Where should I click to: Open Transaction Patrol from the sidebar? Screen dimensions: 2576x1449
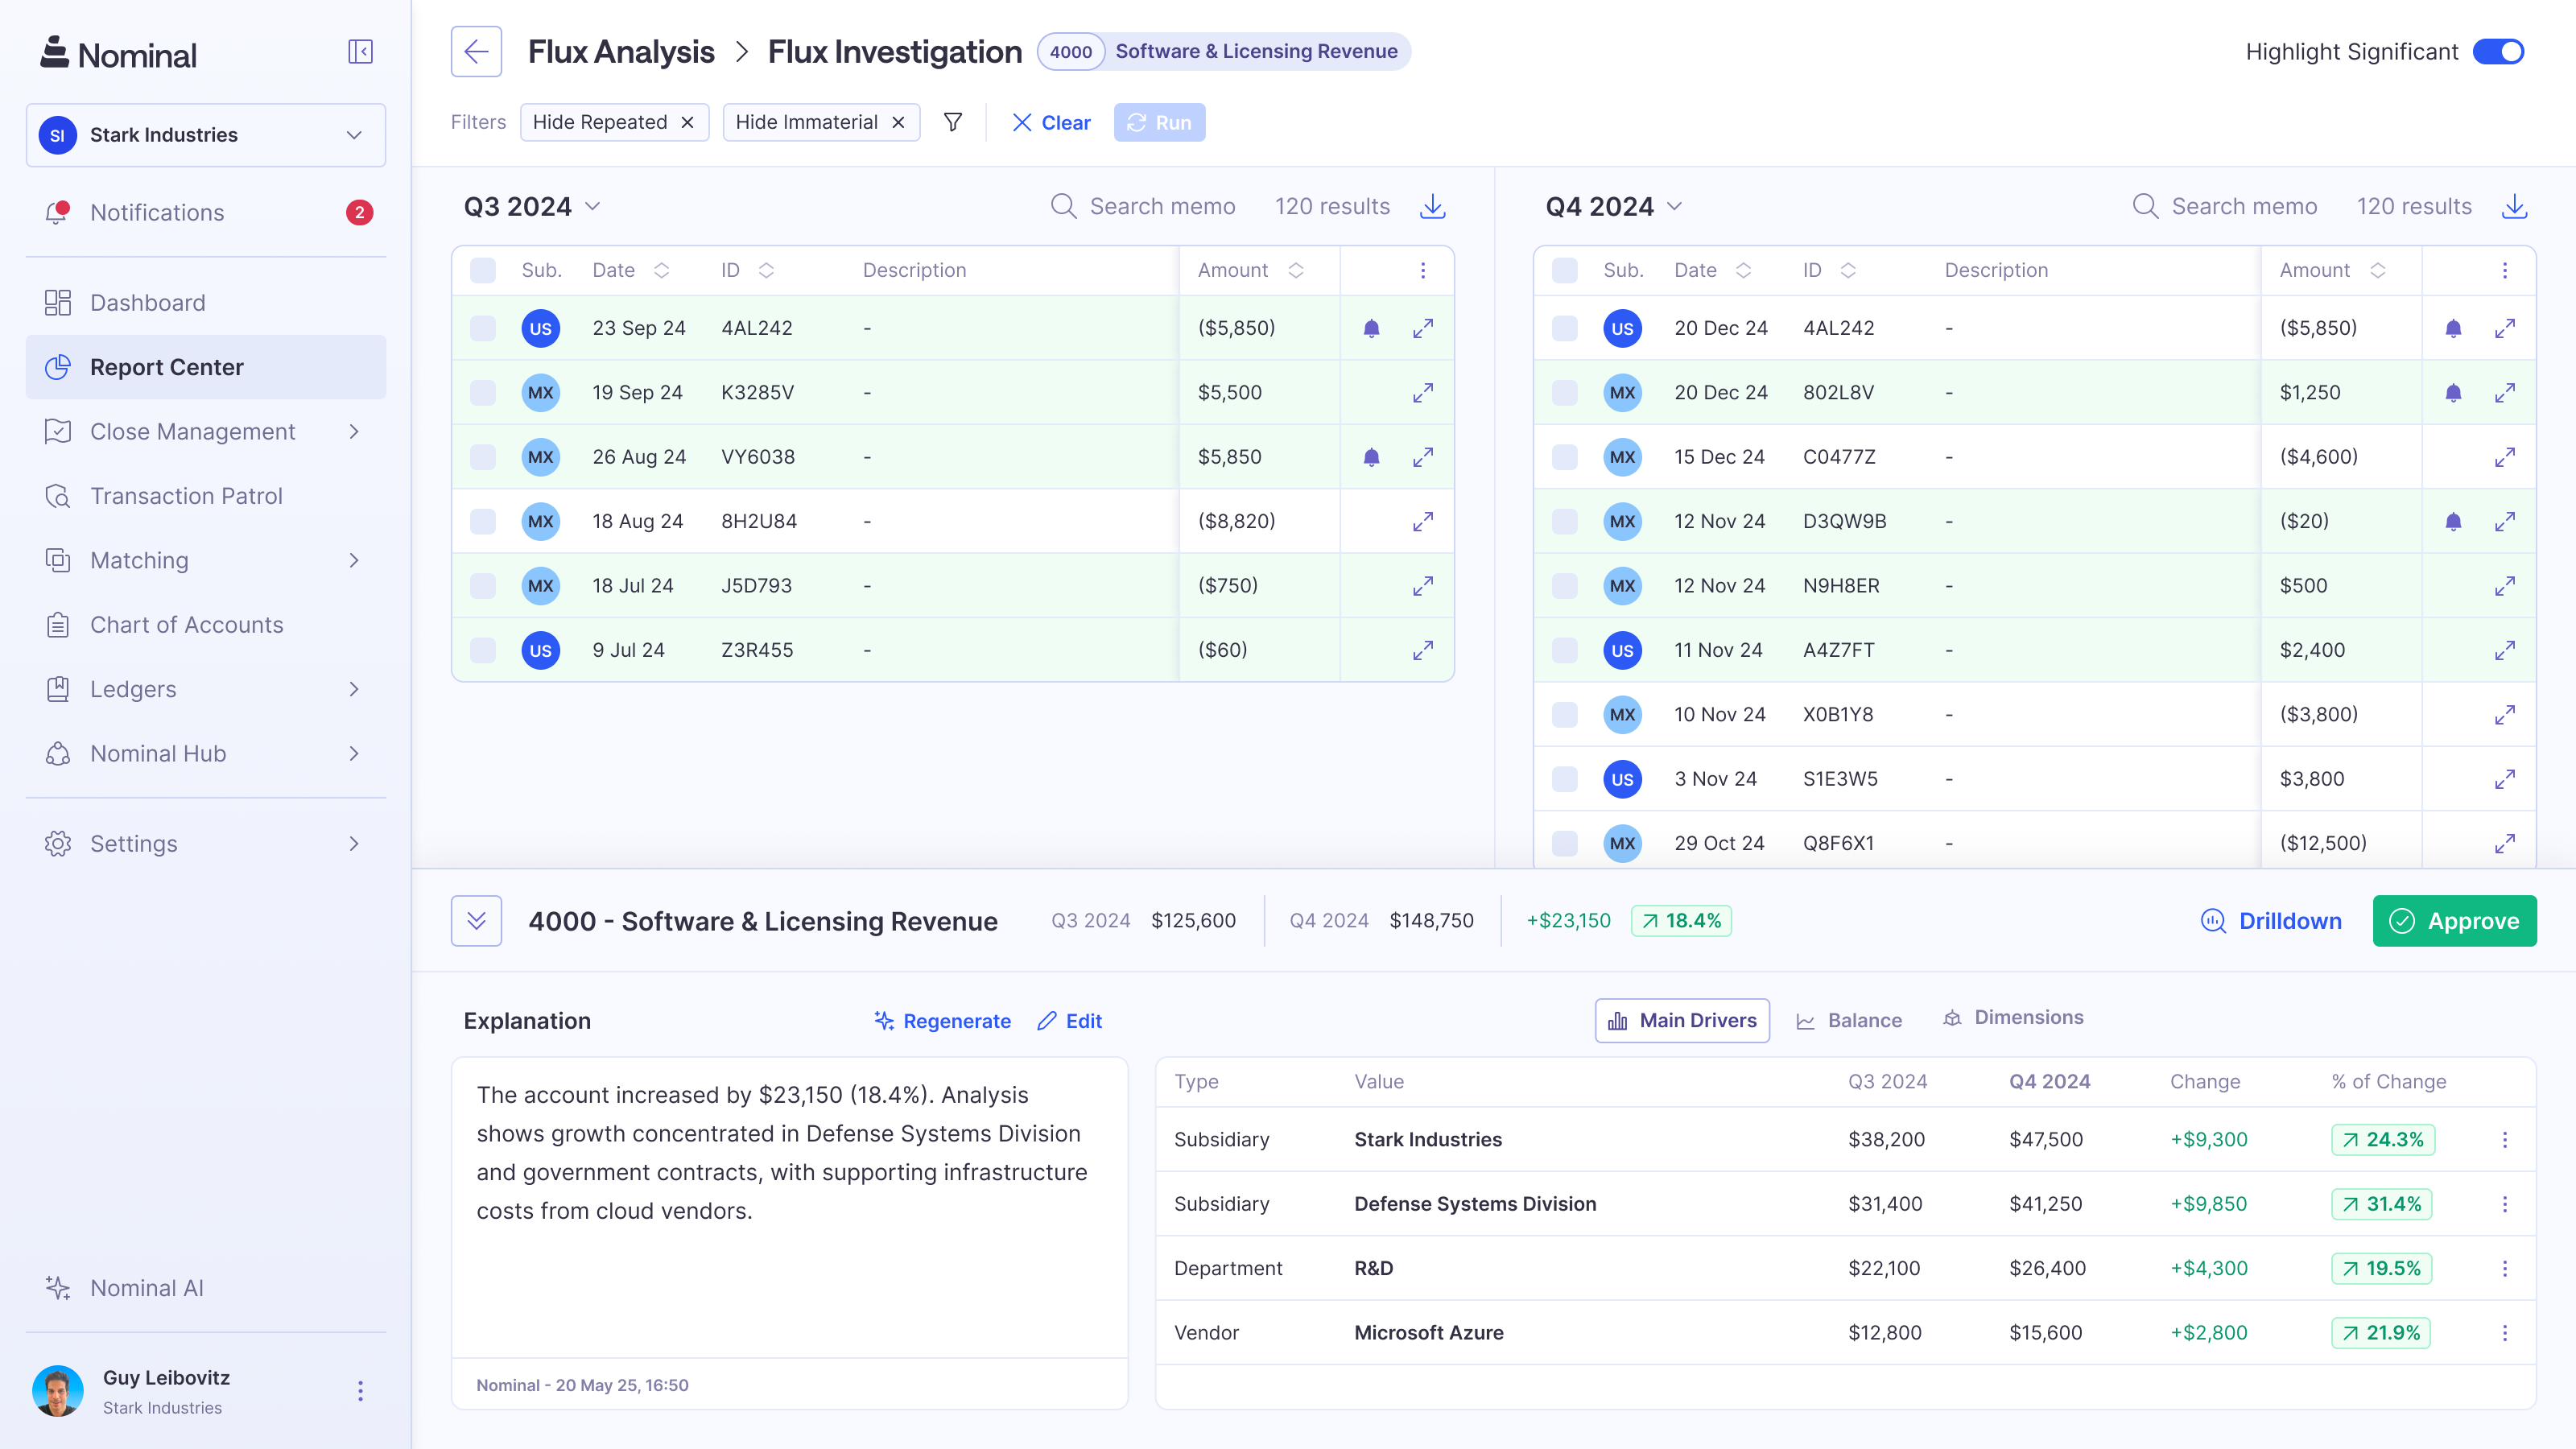(x=185, y=495)
